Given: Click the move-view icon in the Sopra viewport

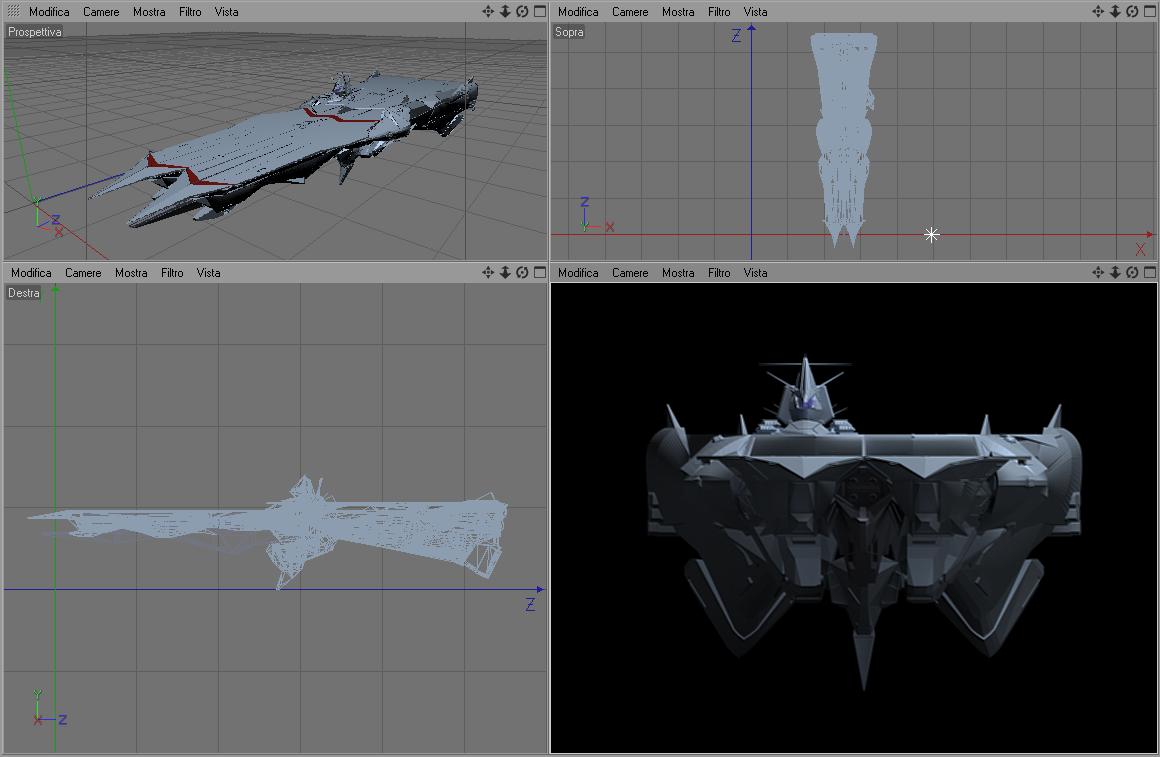Looking at the screenshot, I should [1097, 11].
